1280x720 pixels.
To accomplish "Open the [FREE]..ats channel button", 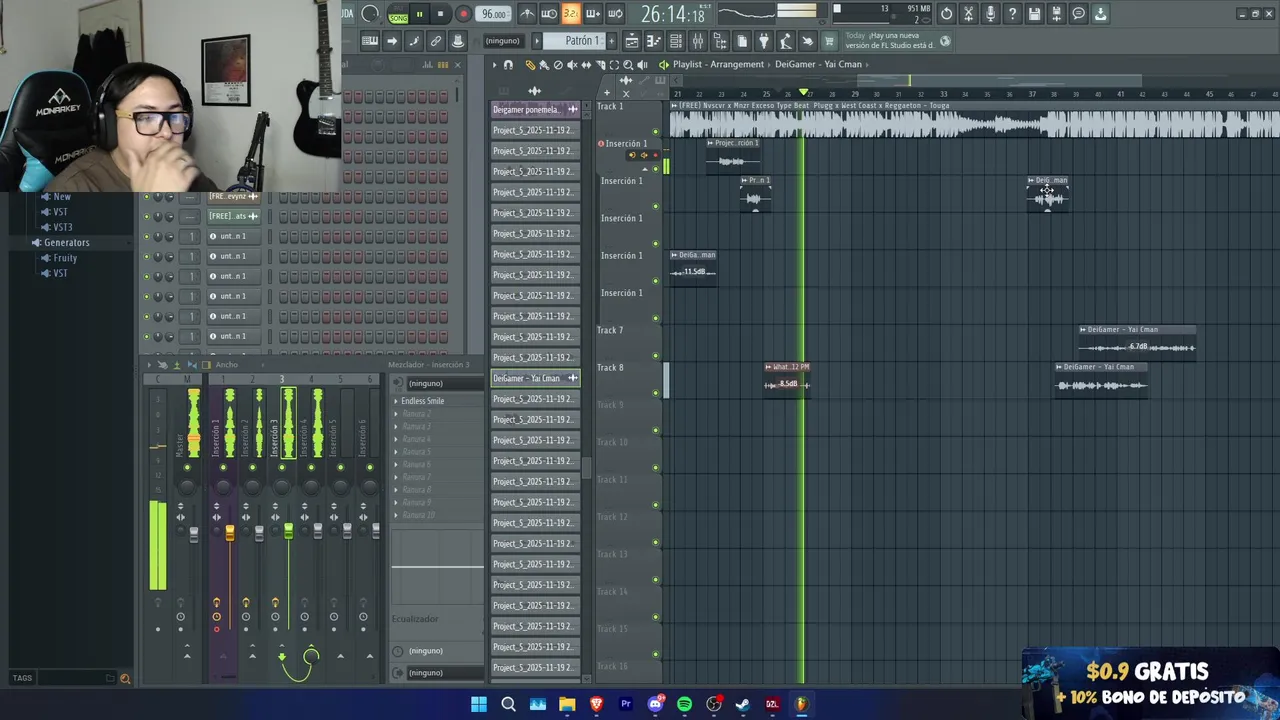I will click(x=233, y=216).
